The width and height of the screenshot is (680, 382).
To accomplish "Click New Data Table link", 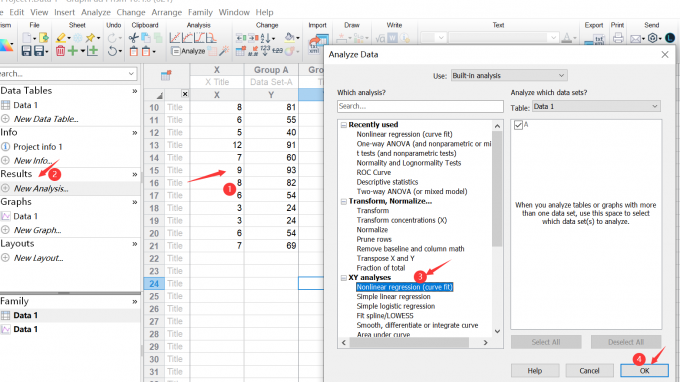I will (x=46, y=119).
